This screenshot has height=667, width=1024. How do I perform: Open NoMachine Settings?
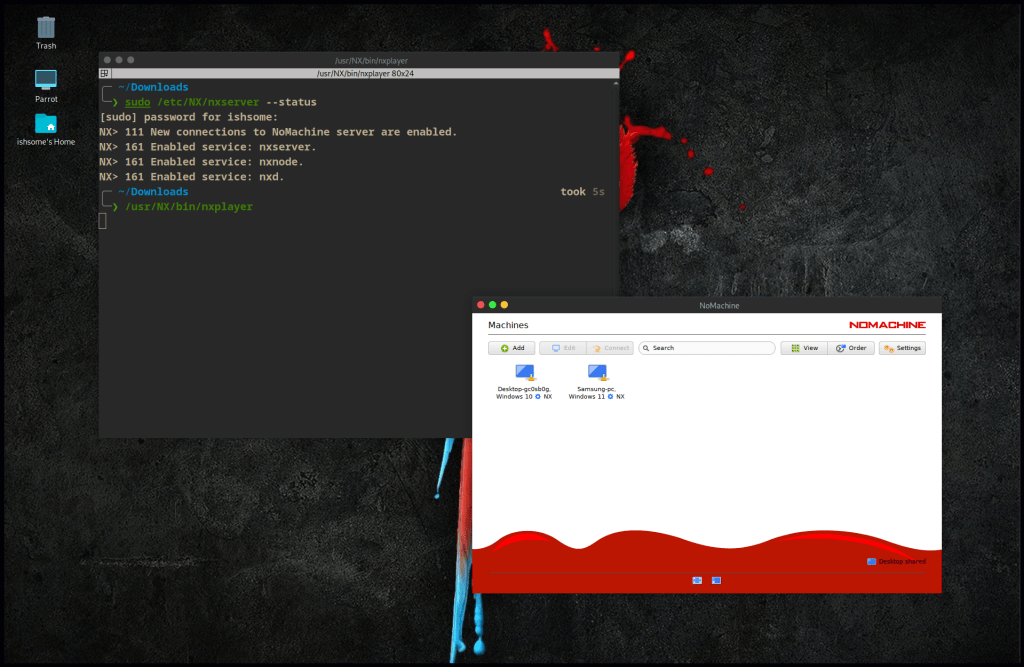(902, 348)
